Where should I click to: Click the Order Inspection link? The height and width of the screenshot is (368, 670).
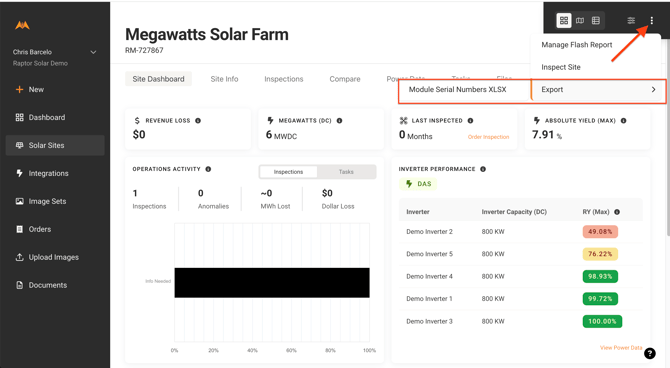click(488, 137)
